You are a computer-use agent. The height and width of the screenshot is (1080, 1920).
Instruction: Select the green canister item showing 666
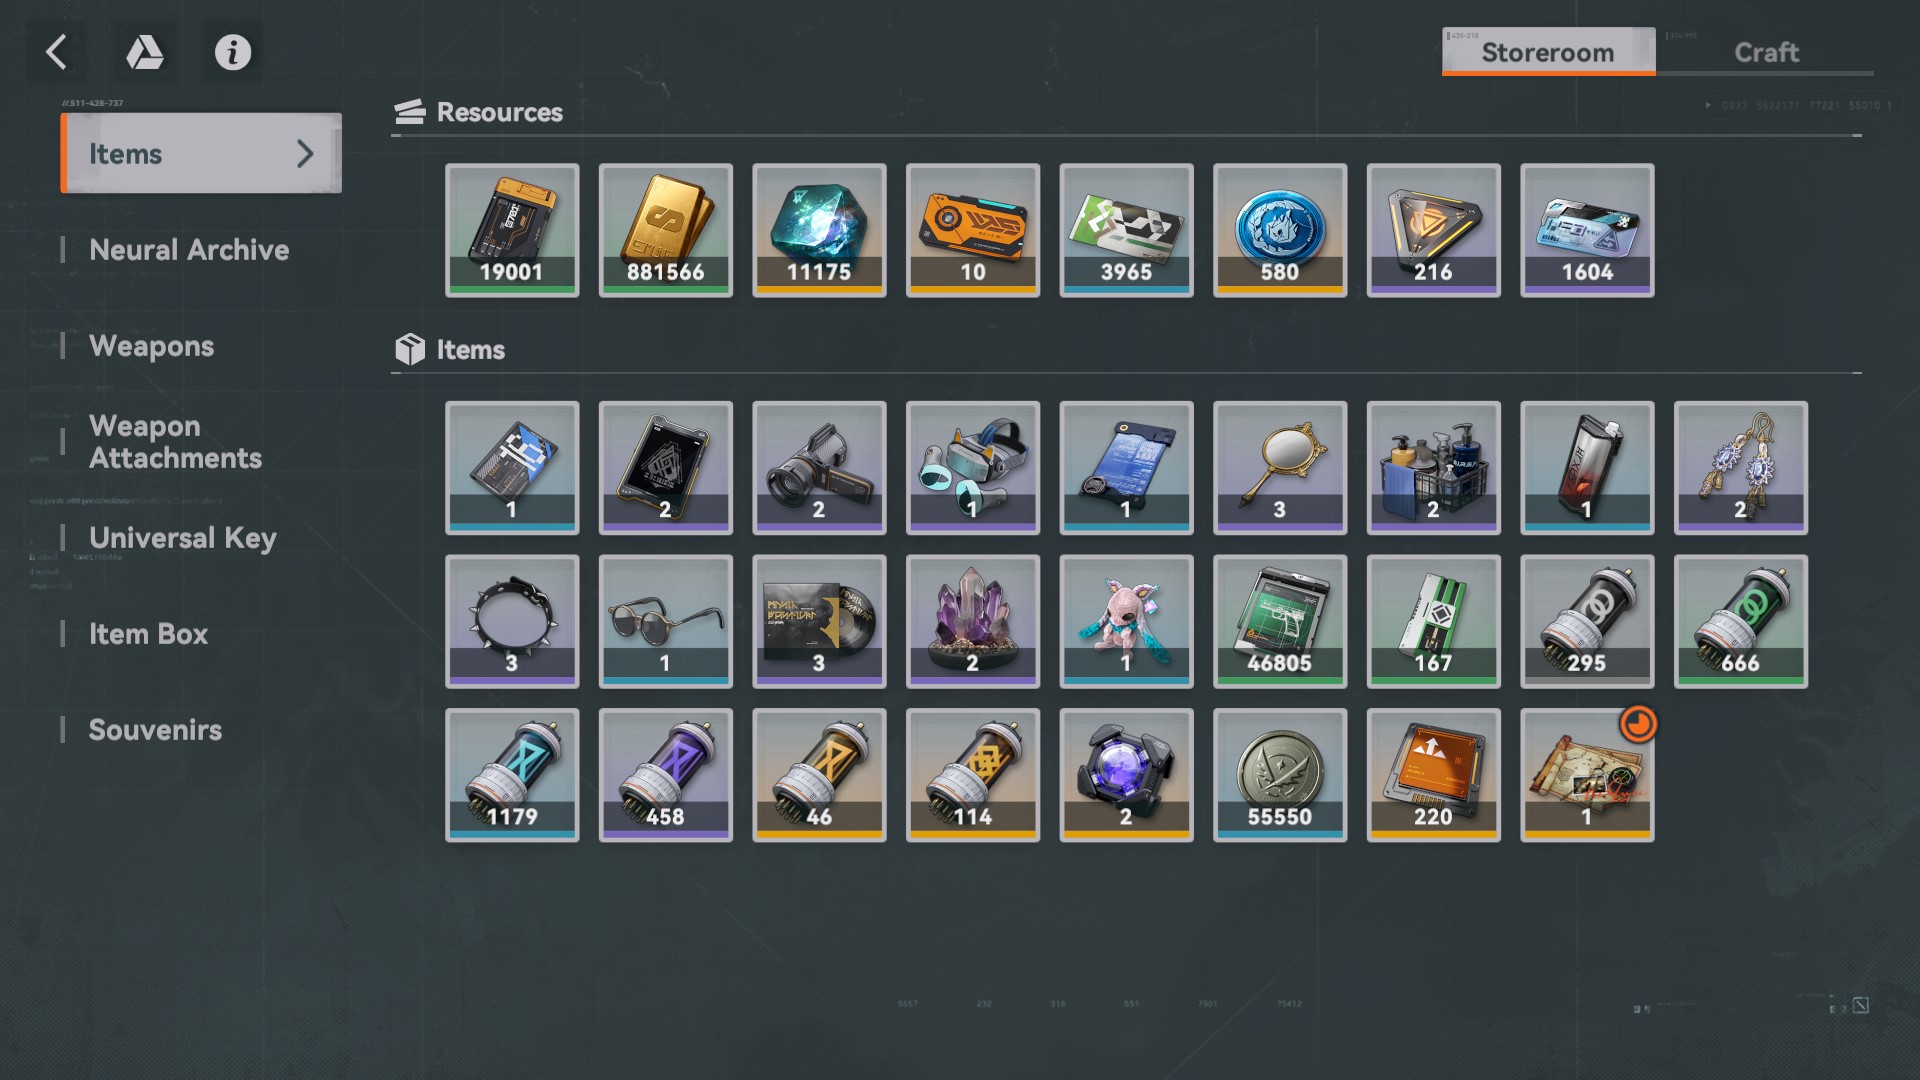1741,621
